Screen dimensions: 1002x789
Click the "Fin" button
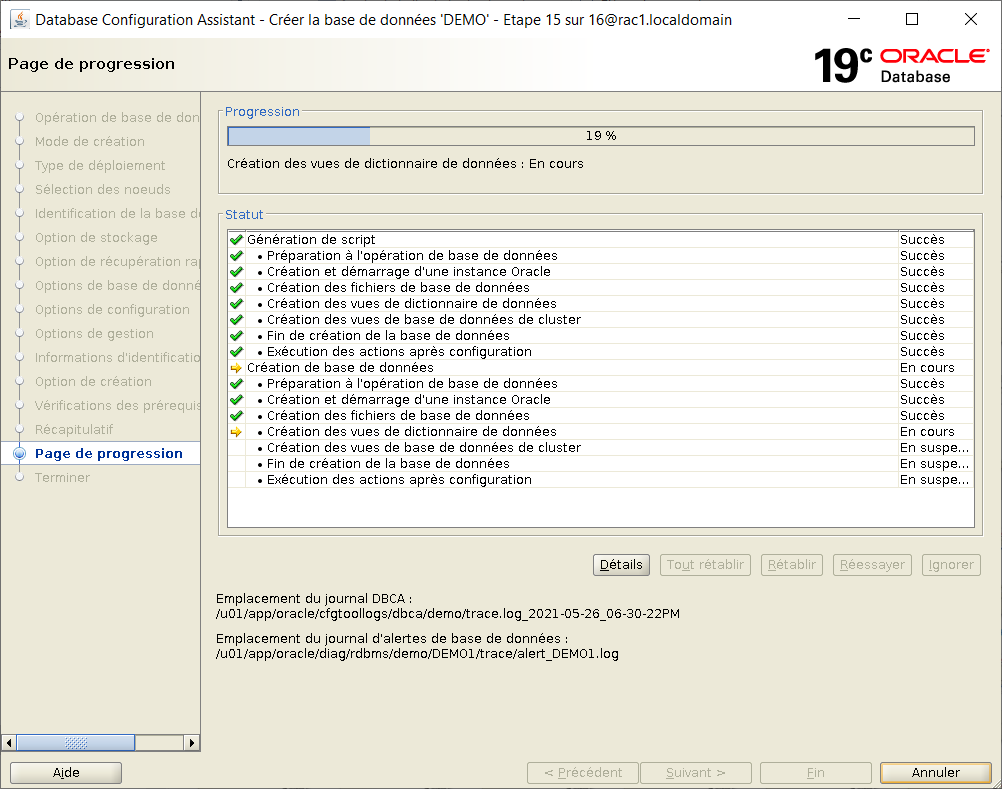(815, 772)
